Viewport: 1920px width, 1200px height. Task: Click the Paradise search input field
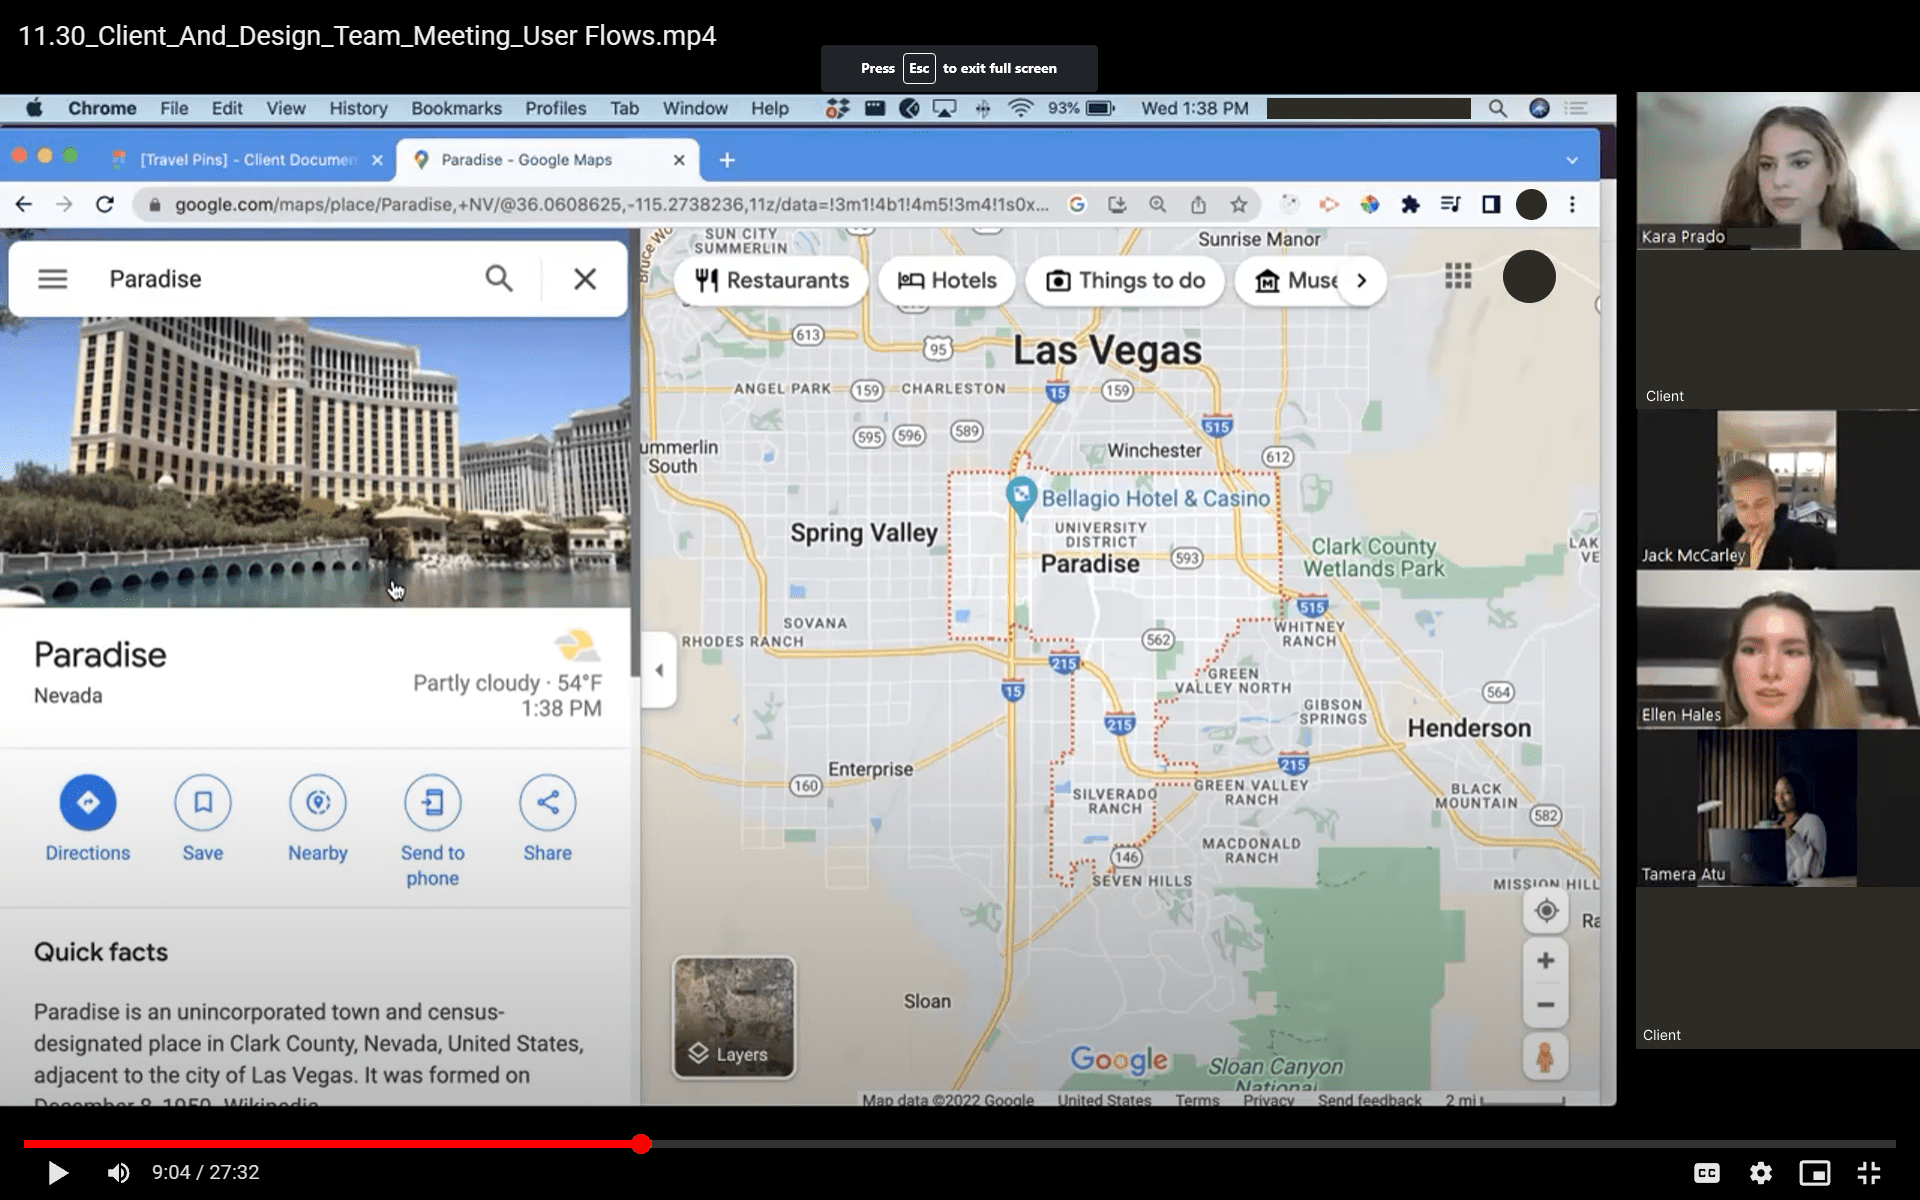pyautogui.click(x=285, y=279)
